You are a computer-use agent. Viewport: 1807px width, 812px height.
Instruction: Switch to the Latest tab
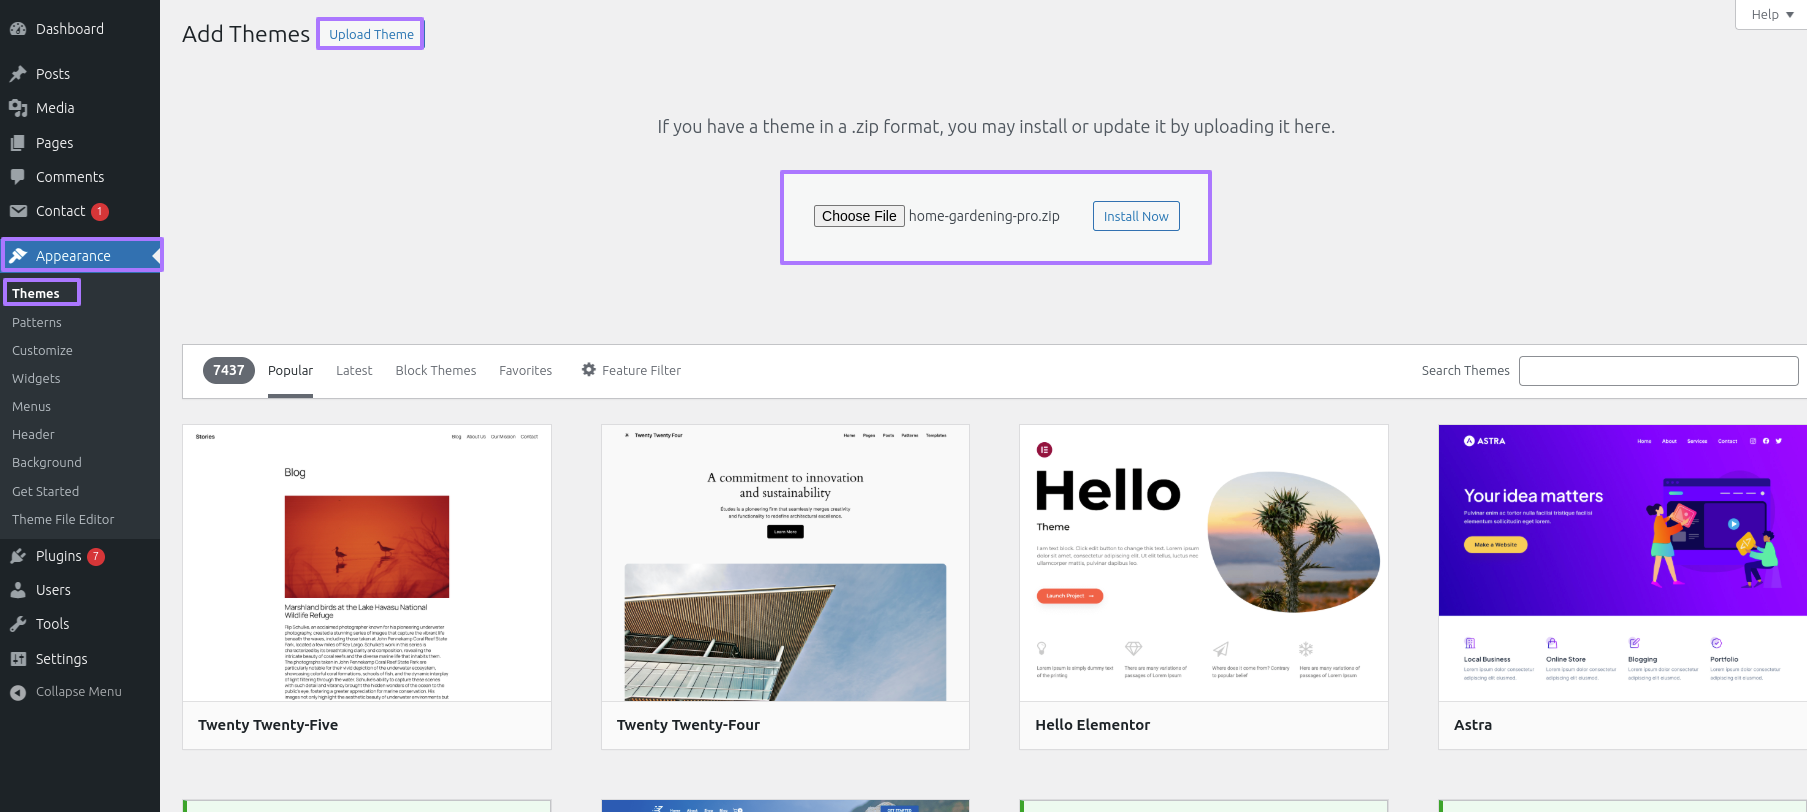pyautogui.click(x=354, y=370)
